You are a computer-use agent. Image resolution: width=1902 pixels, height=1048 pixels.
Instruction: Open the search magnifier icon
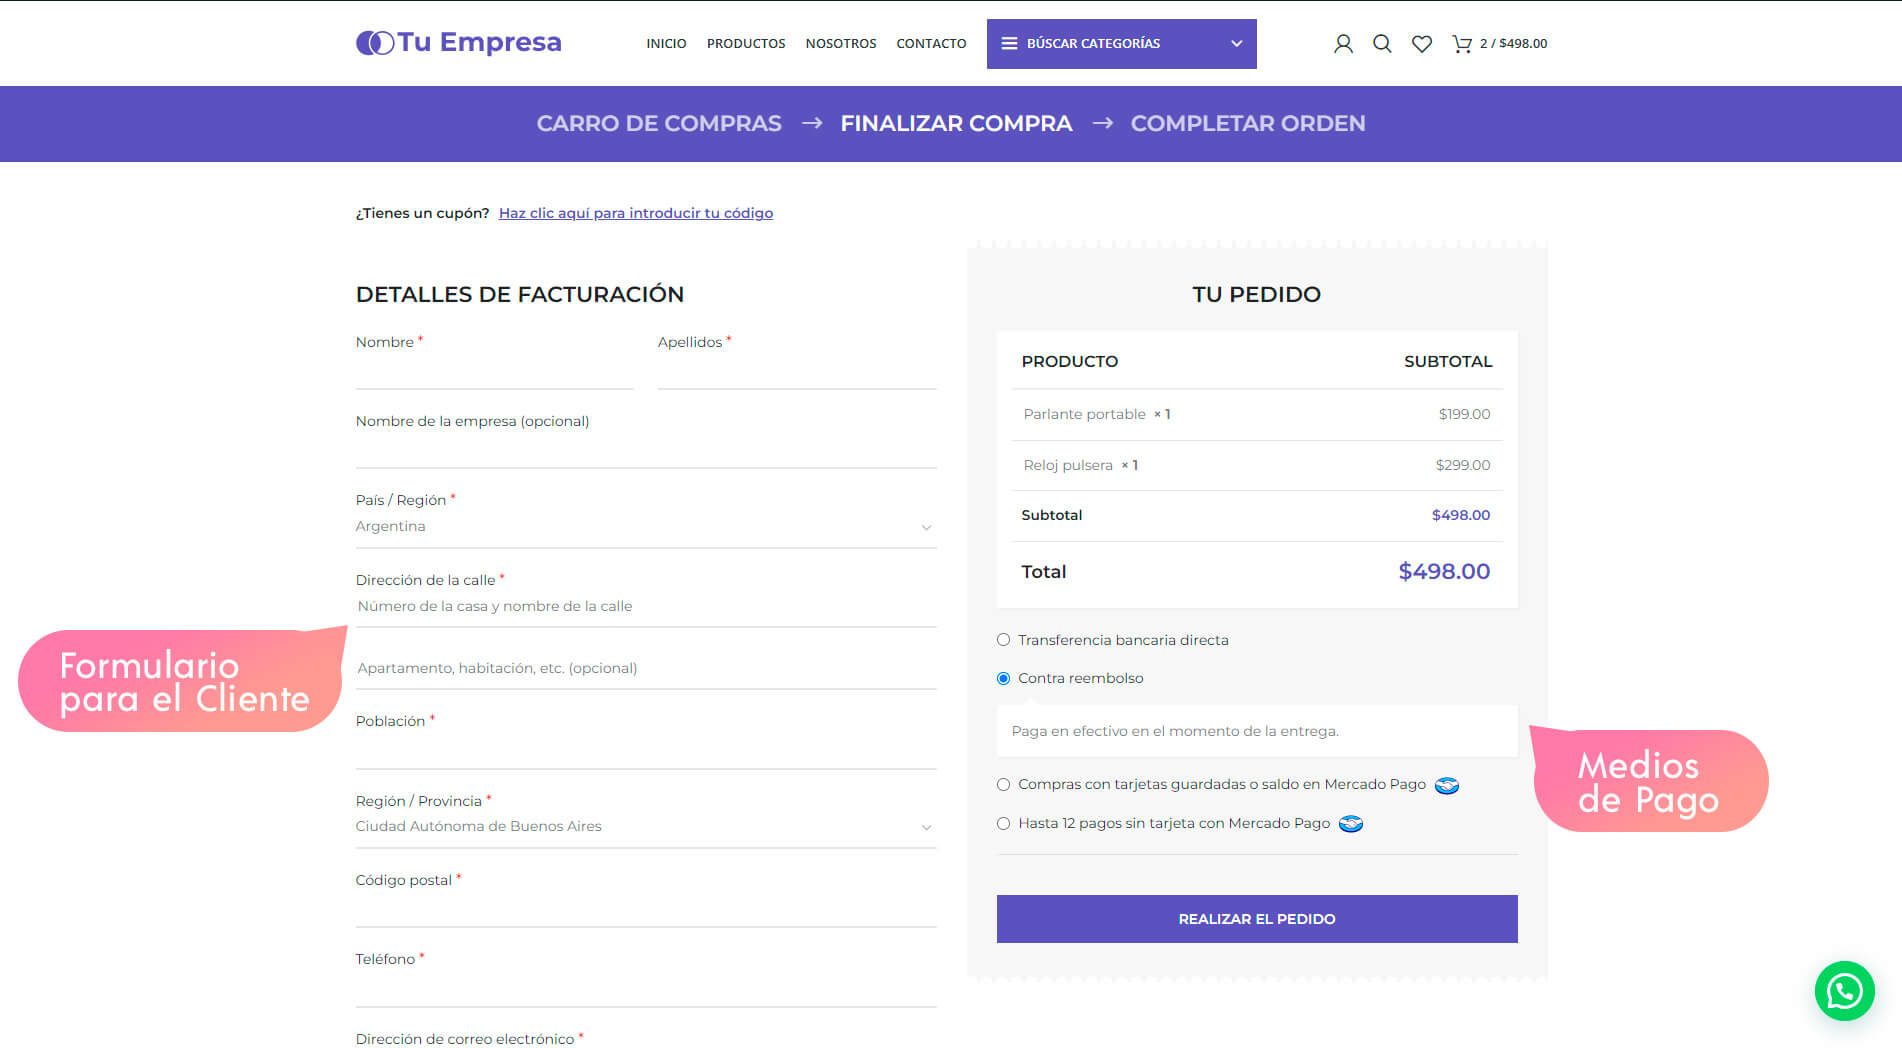1382,44
